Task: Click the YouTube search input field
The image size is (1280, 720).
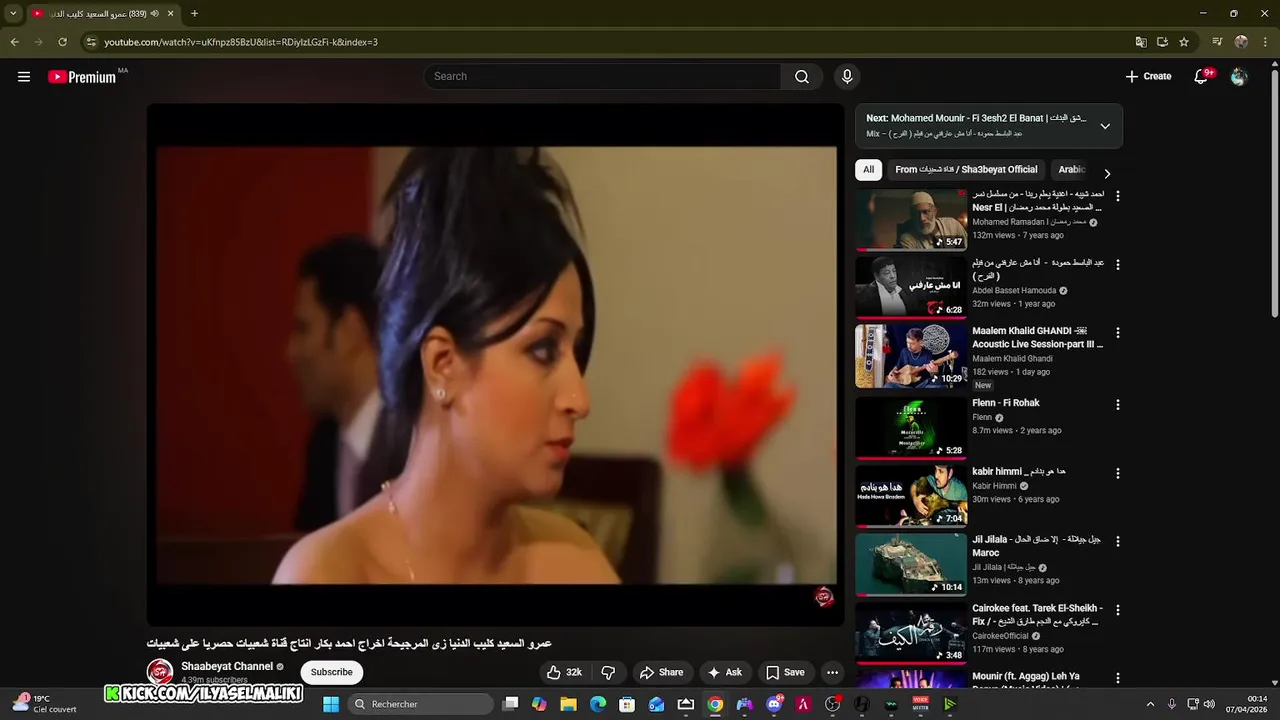Action: coord(603,77)
